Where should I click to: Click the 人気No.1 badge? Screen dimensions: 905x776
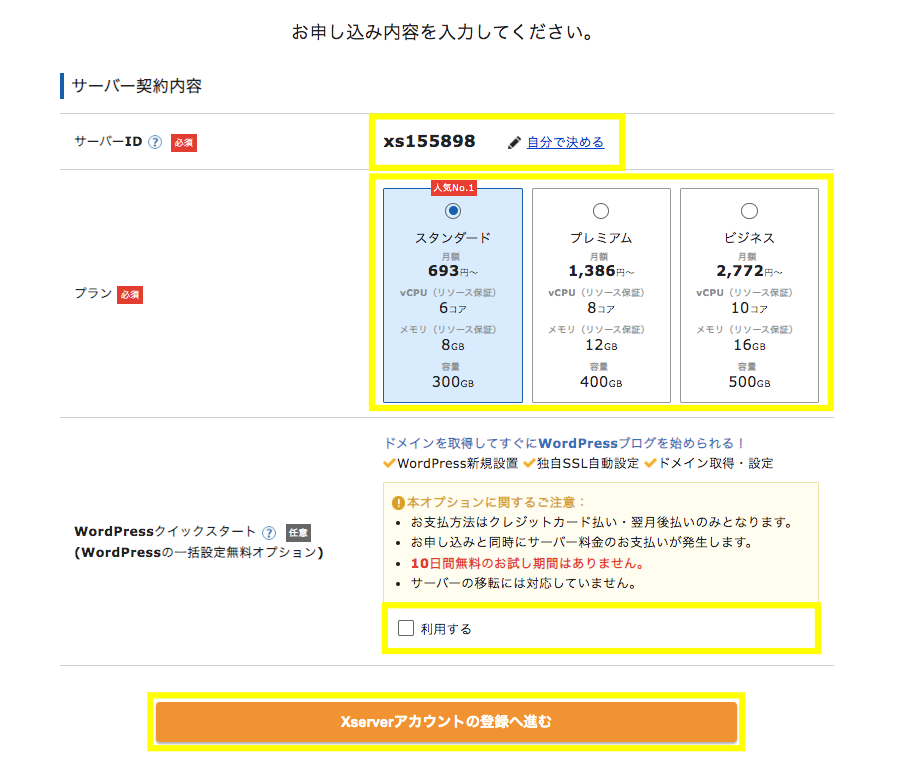pyautogui.click(x=454, y=188)
